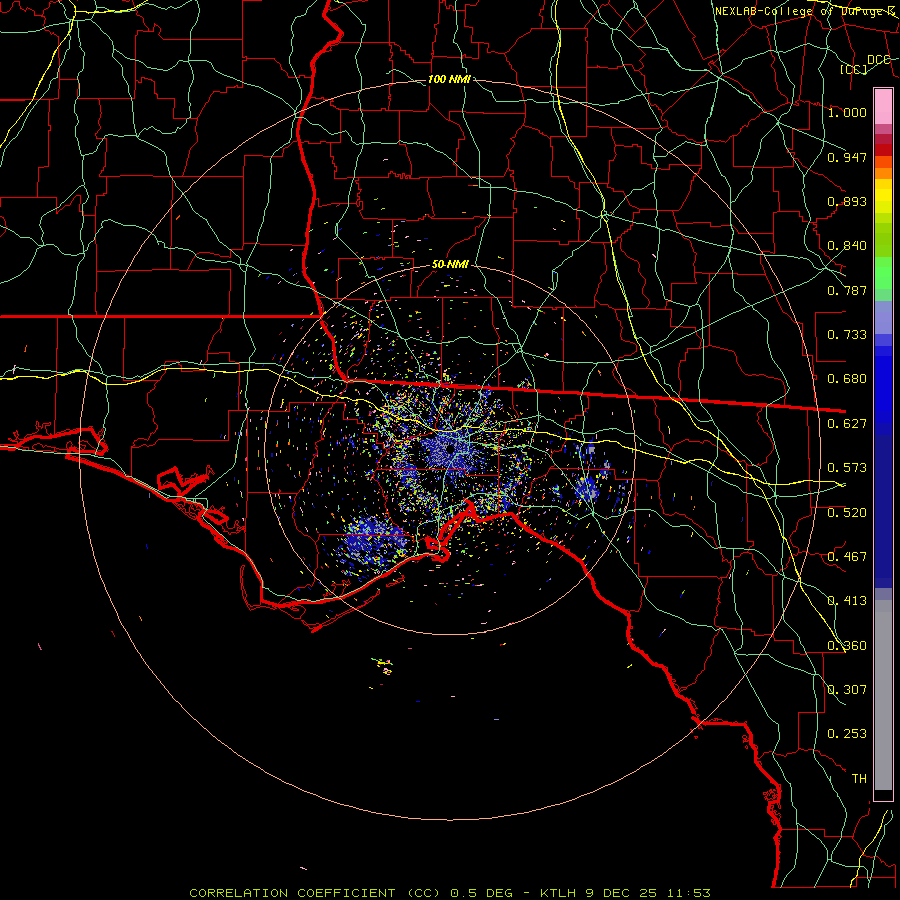Click the TH threshold label on legend
The image size is (900, 900).
[x=859, y=779]
